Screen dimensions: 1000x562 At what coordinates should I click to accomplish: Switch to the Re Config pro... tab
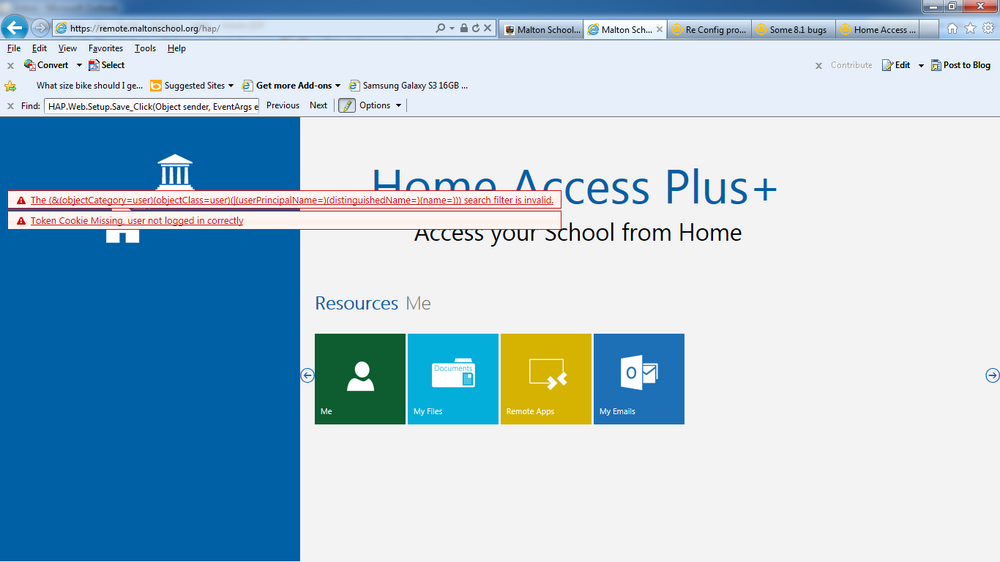pyautogui.click(x=709, y=29)
